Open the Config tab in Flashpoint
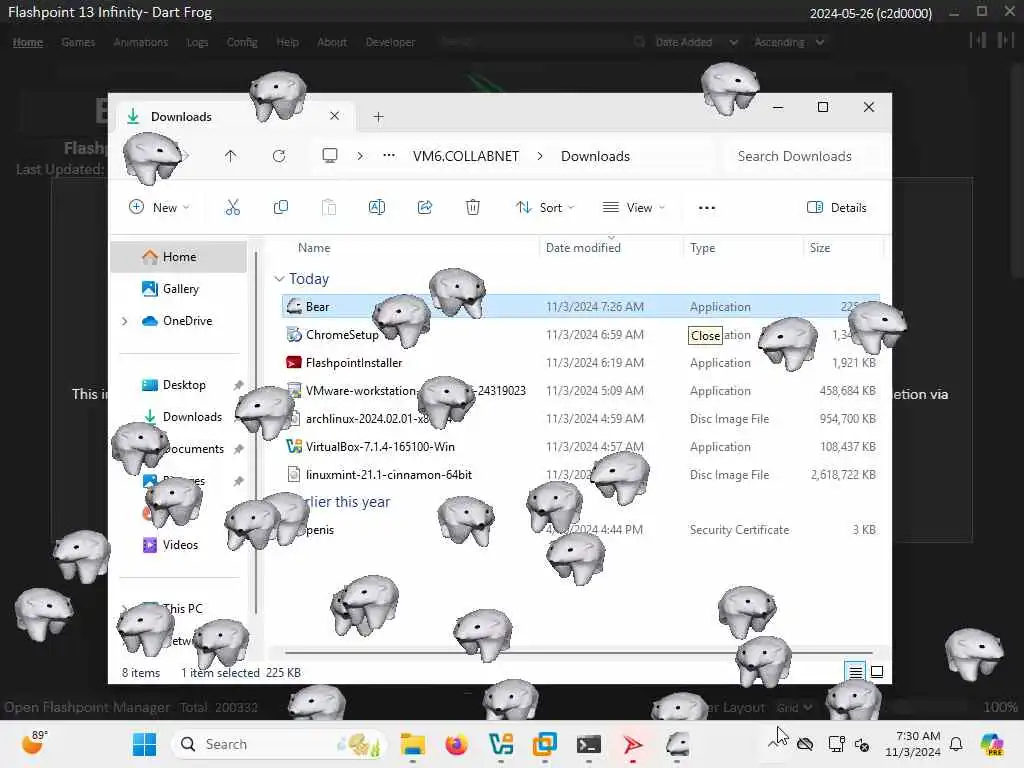The image size is (1024, 768). [242, 42]
